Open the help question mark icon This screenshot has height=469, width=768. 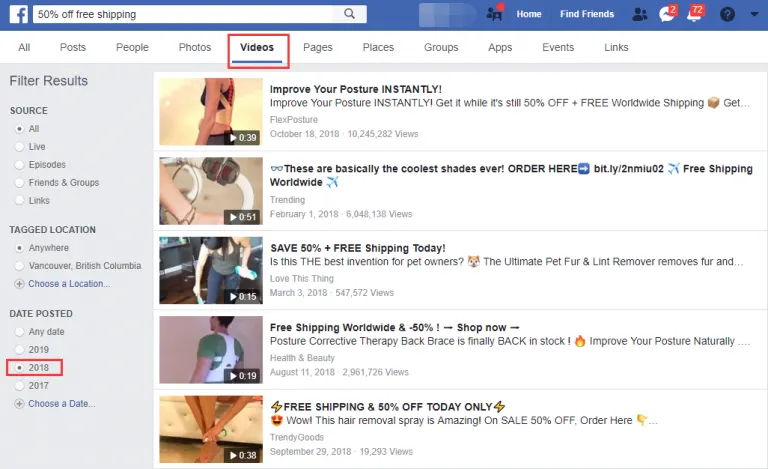pos(727,14)
